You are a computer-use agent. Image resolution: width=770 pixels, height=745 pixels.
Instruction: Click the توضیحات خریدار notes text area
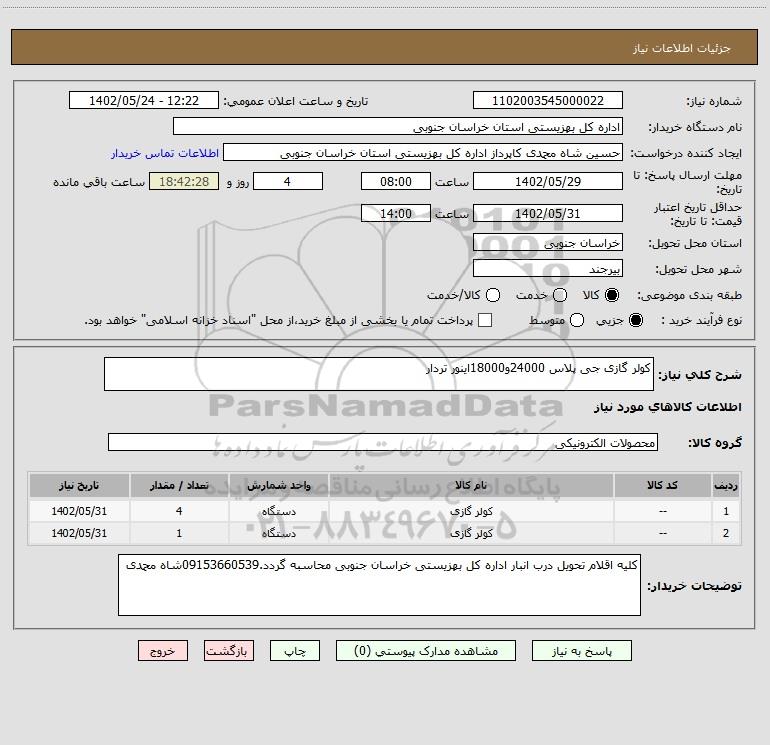pyautogui.click(x=379, y=585)
